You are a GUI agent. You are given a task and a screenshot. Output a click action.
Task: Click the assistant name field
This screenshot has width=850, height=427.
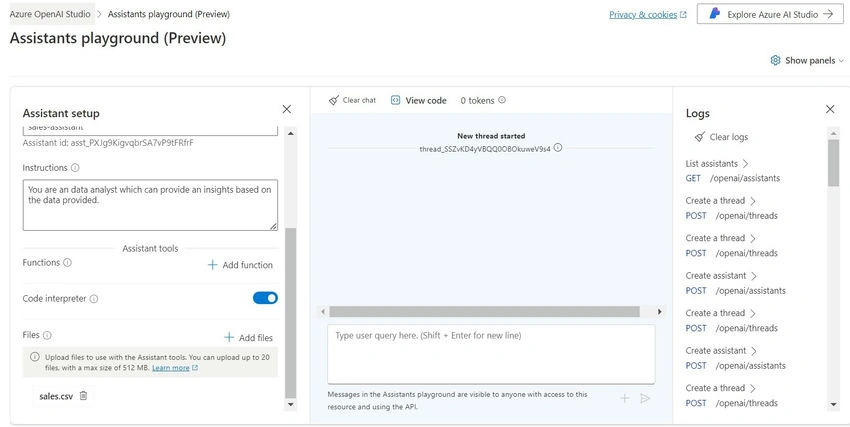pos(150,130)
